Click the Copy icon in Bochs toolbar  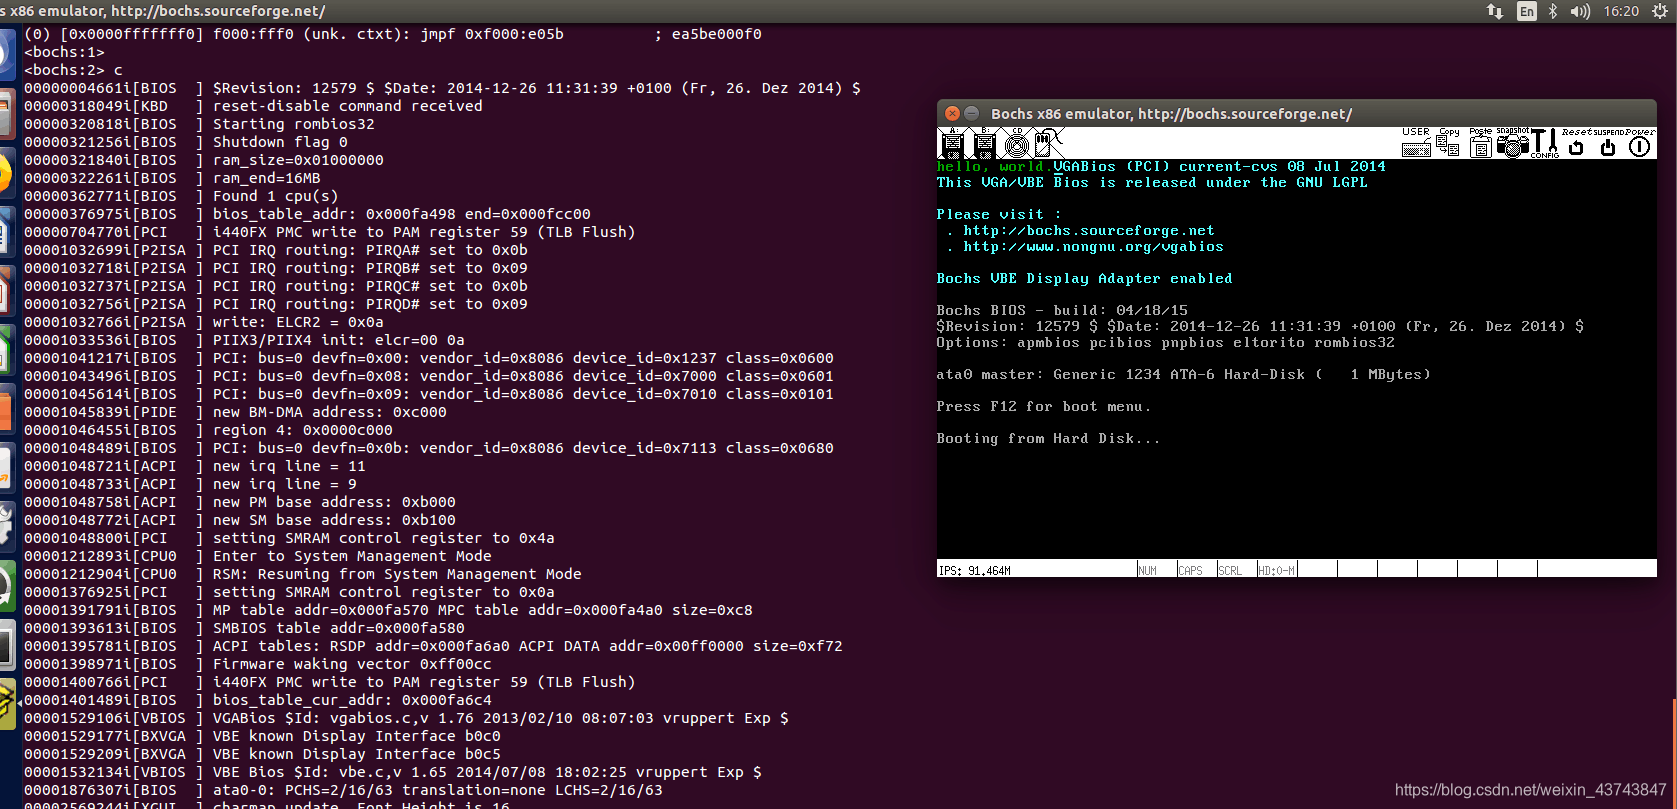pyautogui.click(x=1448, y=143)
